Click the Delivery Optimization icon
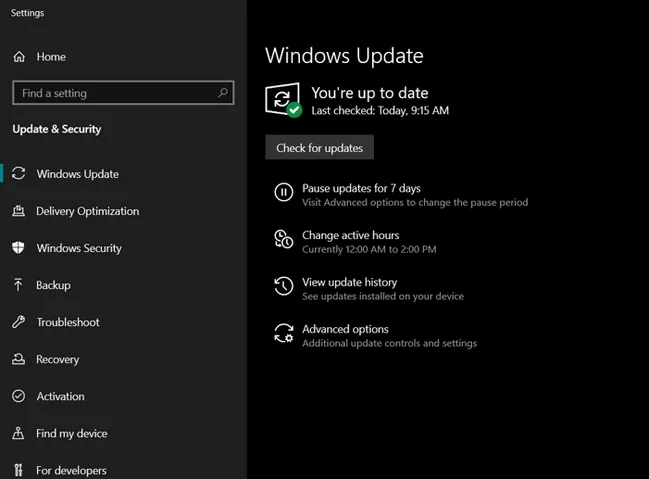The height and width of the screenshot is (479, 649). point(18,211)
